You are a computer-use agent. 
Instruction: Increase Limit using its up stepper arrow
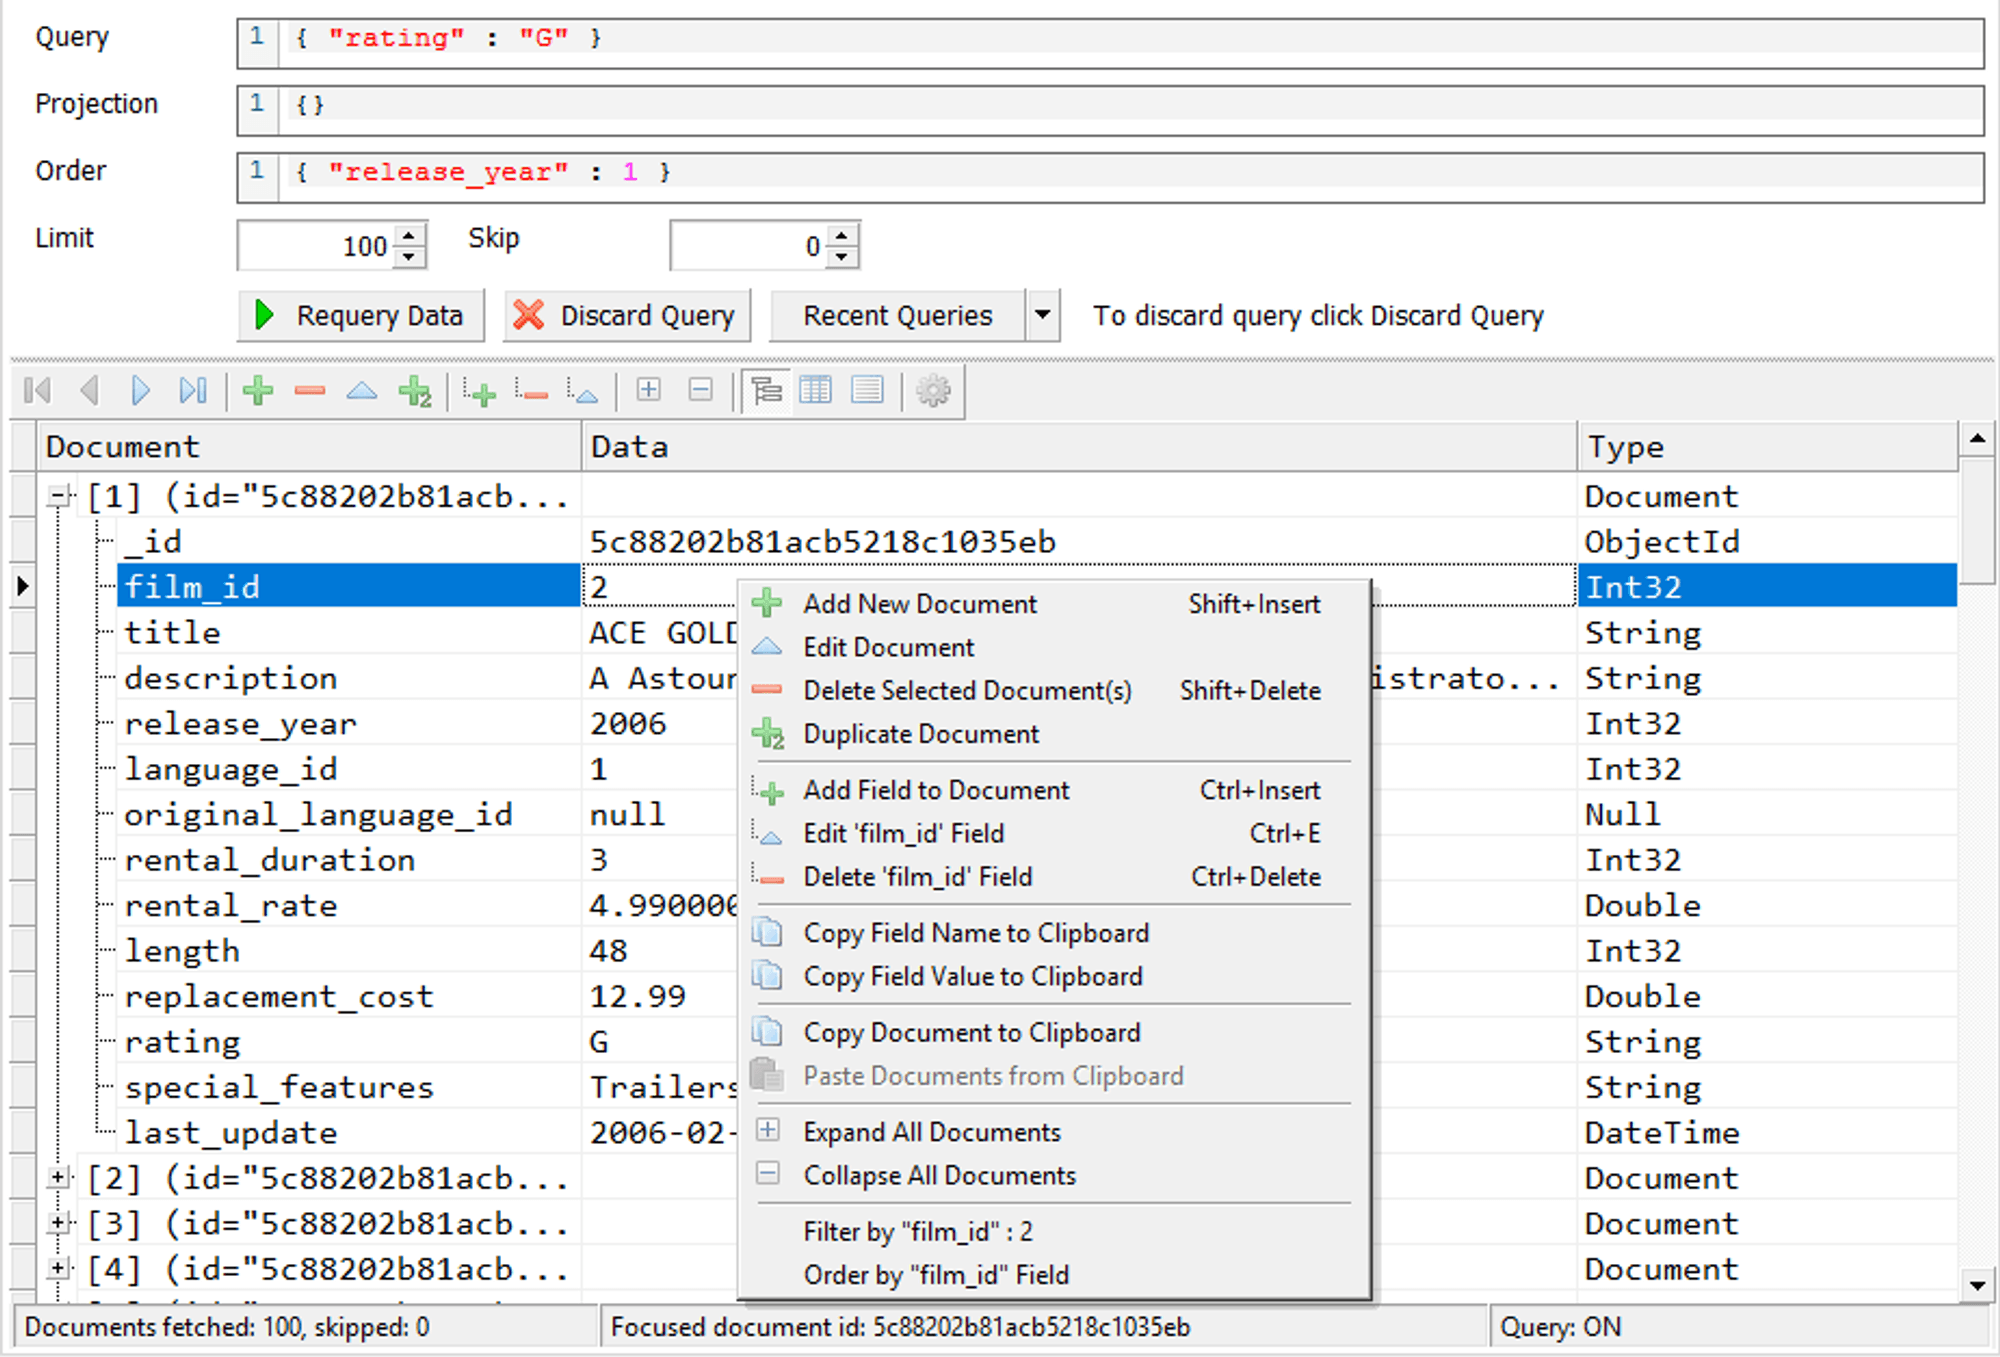click(407, 236)
